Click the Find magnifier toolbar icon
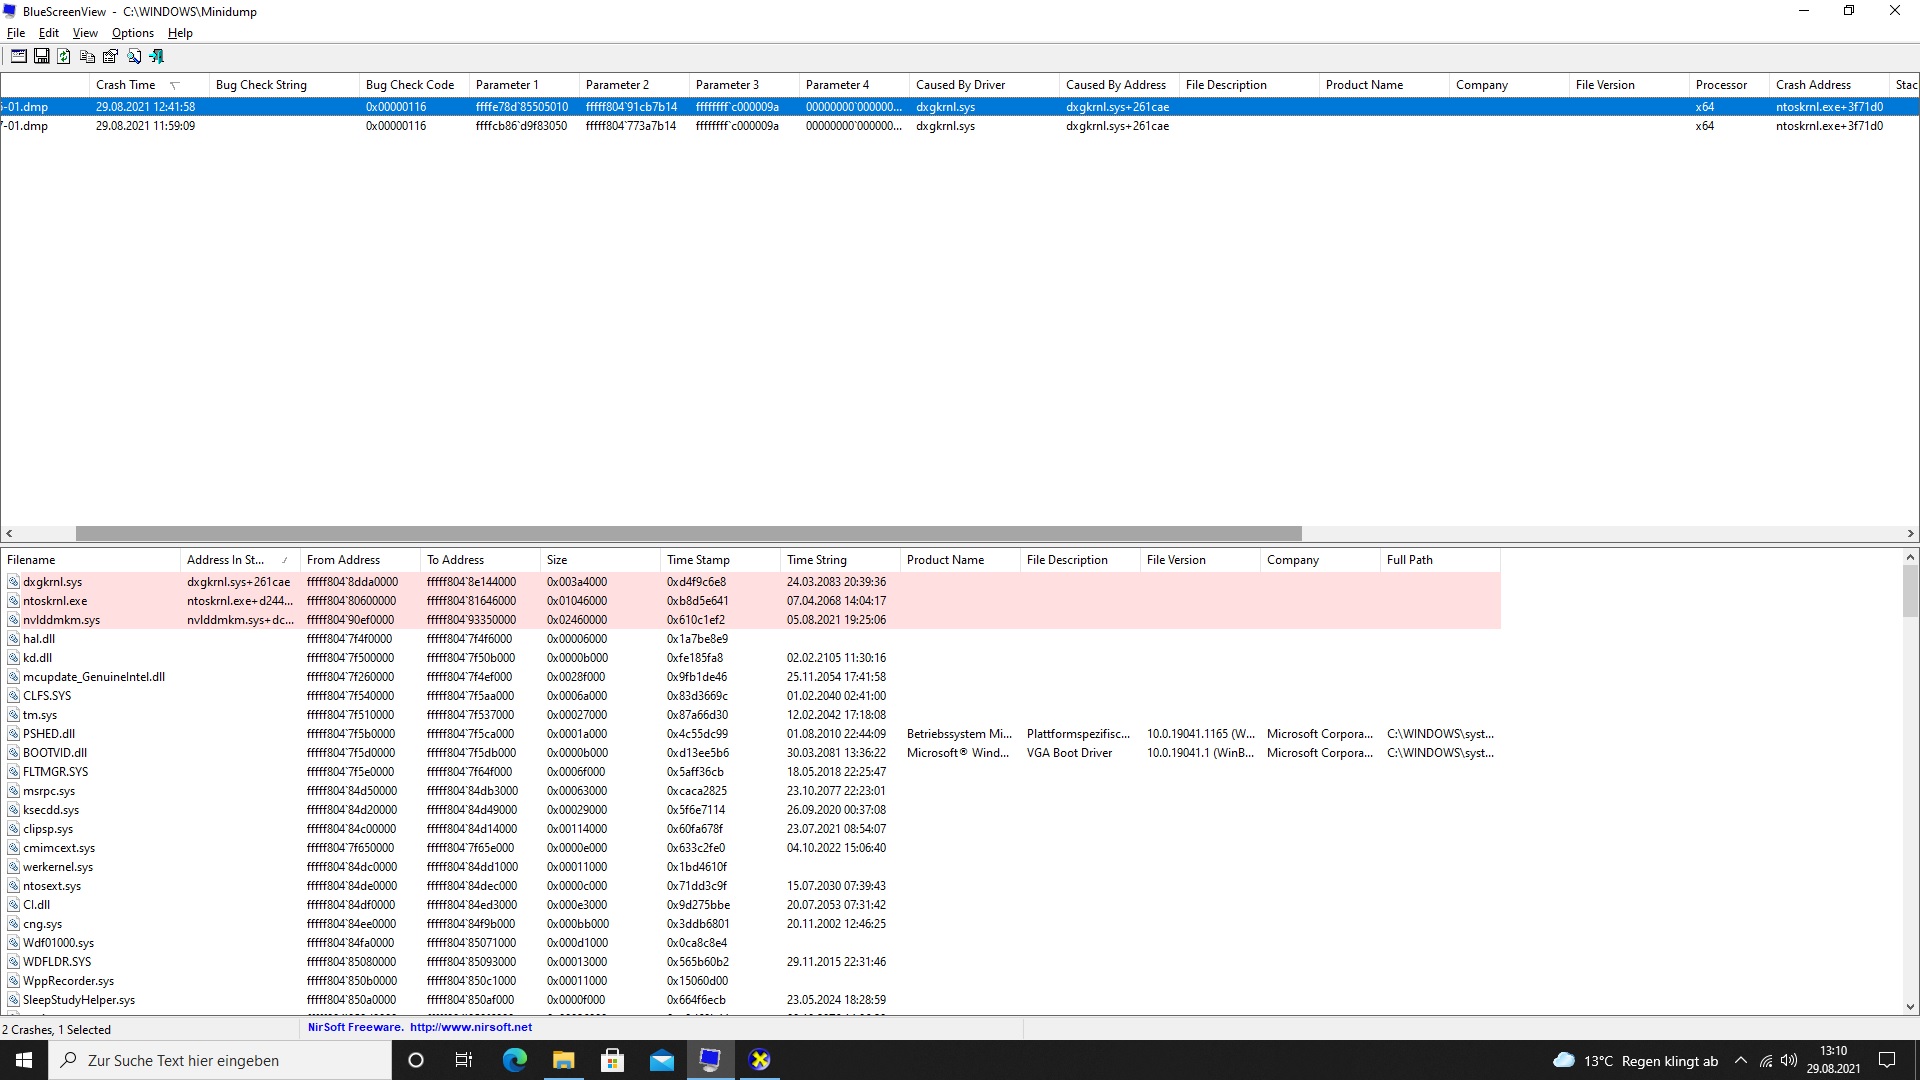 click(x=133, y=57)
